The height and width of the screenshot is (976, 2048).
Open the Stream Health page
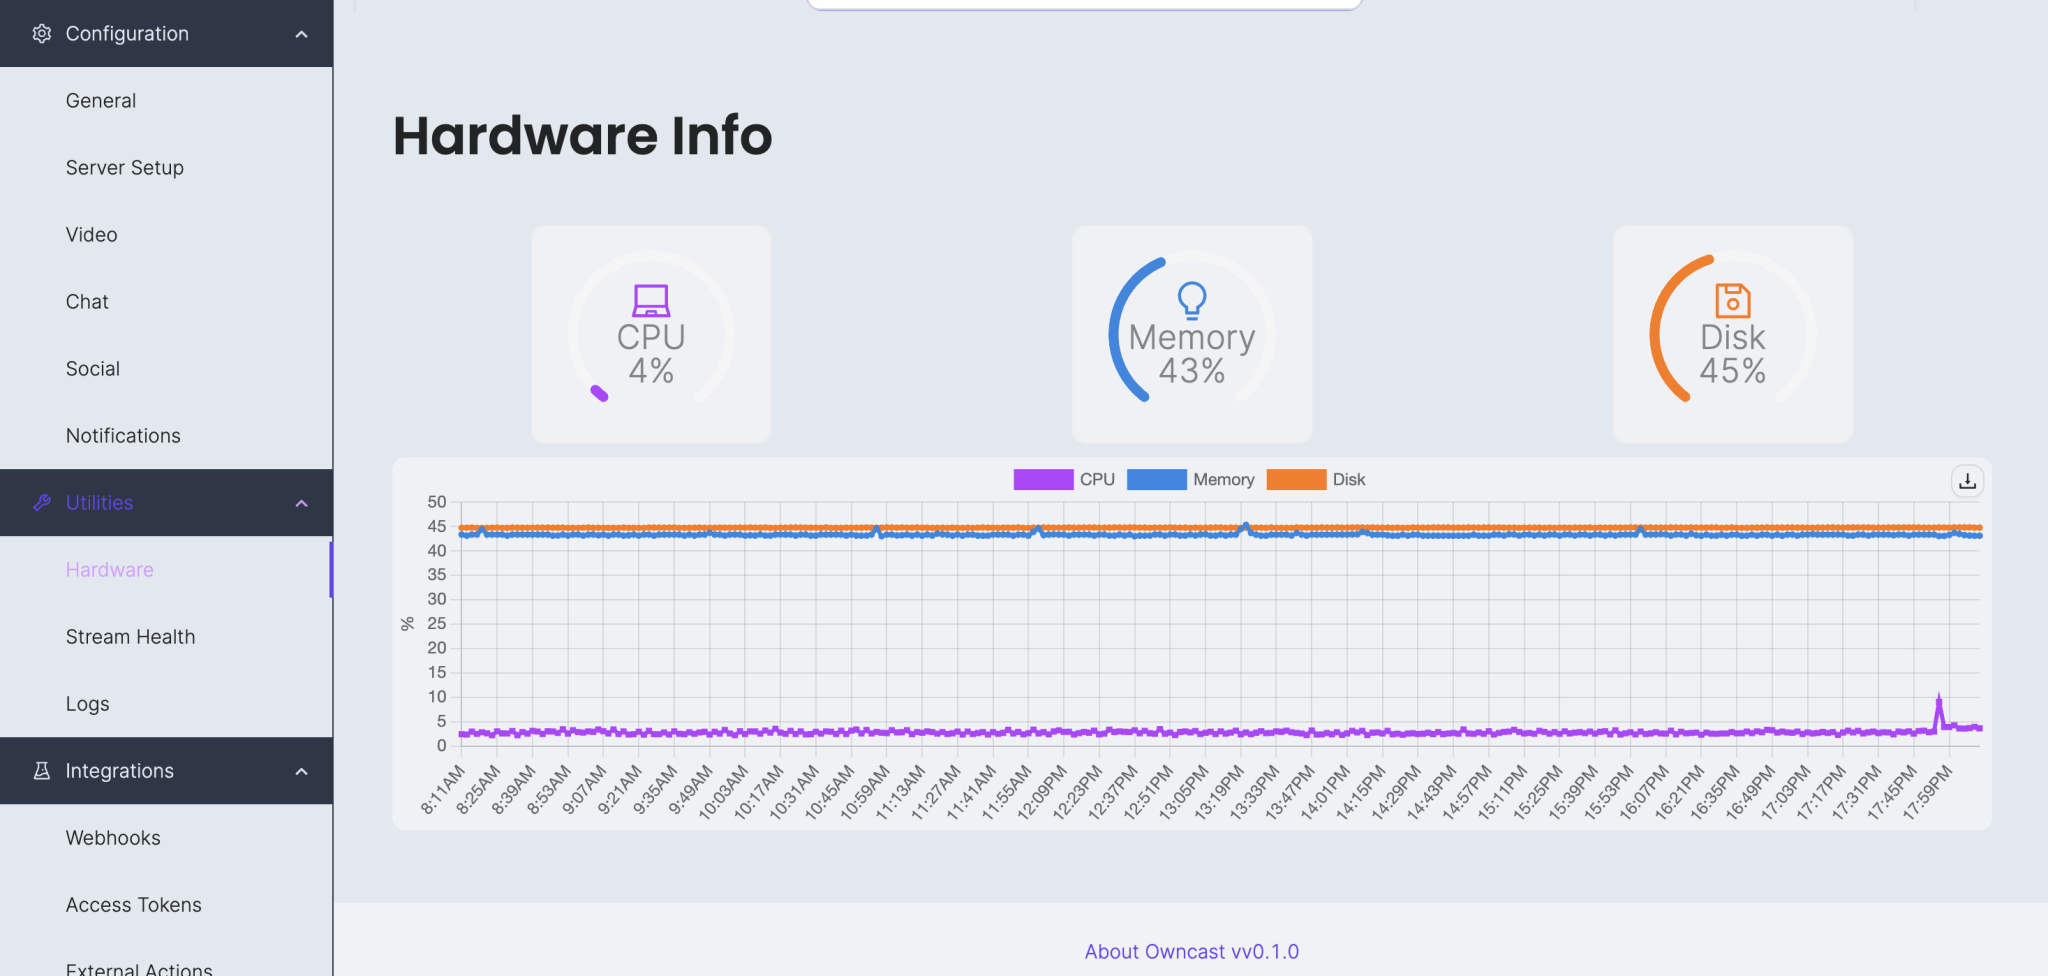pos(130,637)
